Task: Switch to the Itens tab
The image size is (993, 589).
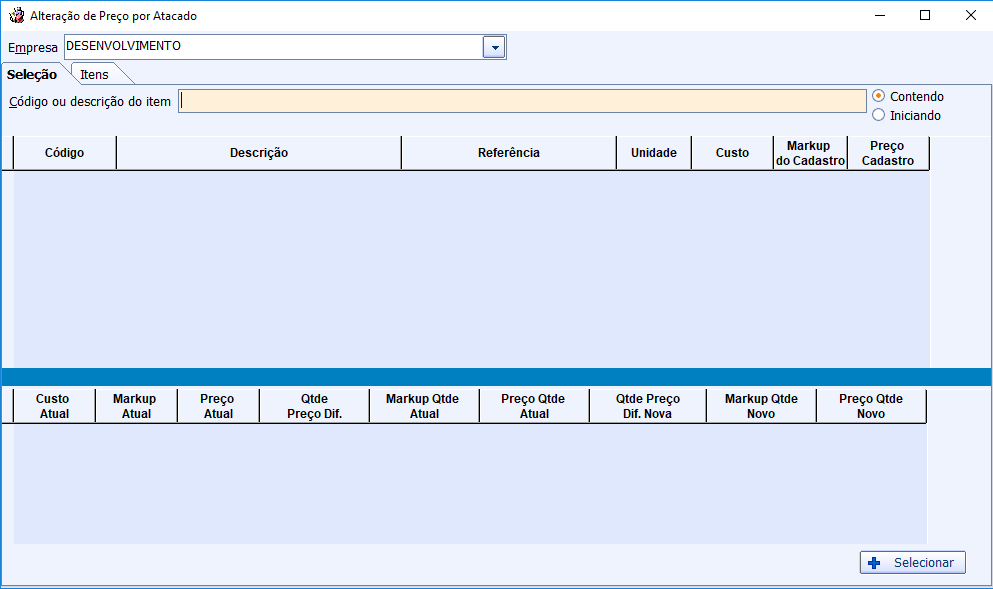Action: (95, 75)
